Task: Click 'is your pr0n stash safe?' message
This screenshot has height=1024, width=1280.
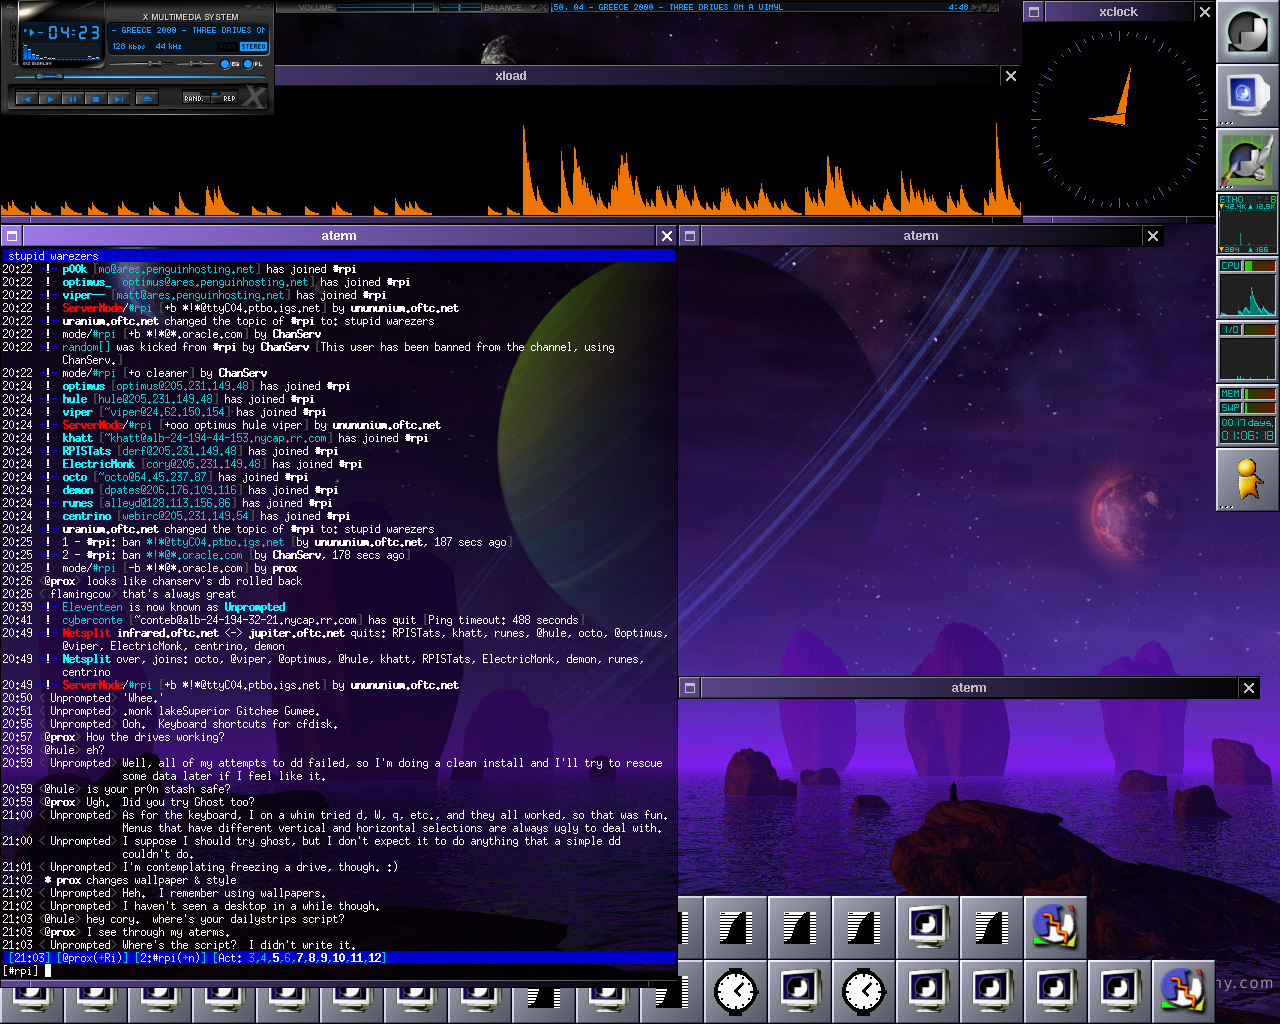Action: click(158, 789)
